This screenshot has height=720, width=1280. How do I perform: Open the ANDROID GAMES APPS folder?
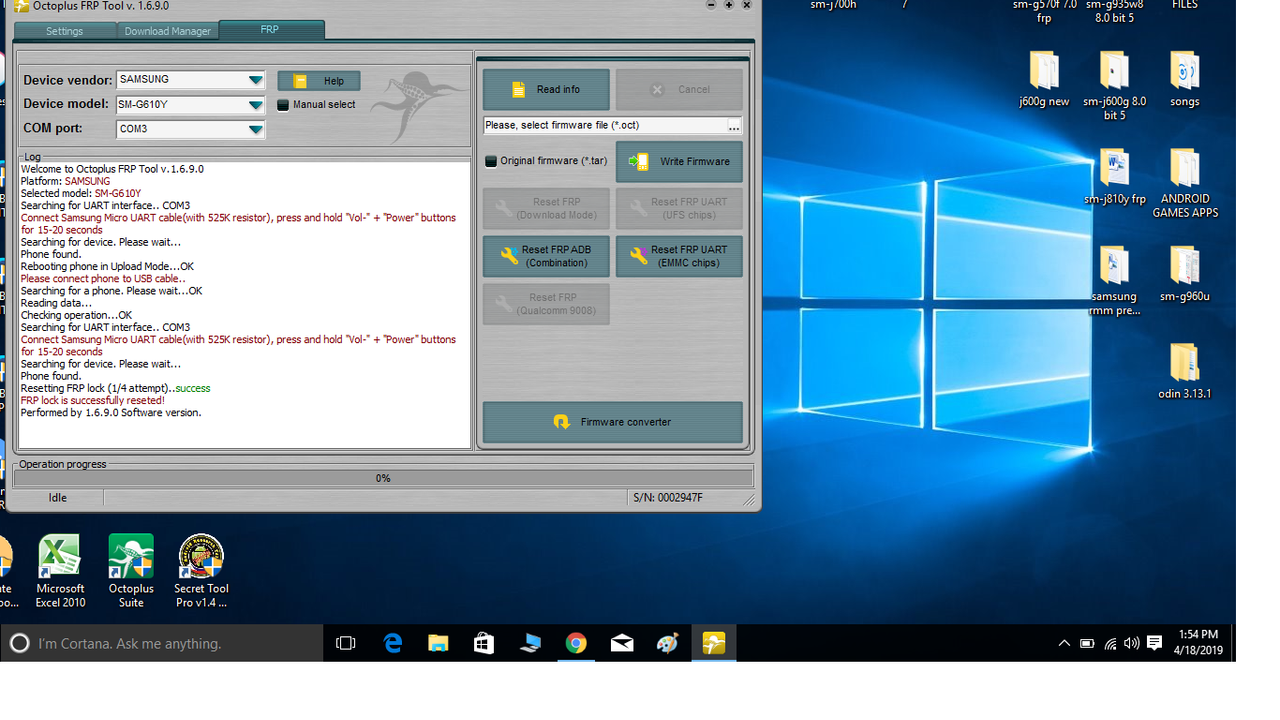pos(1184,184)
